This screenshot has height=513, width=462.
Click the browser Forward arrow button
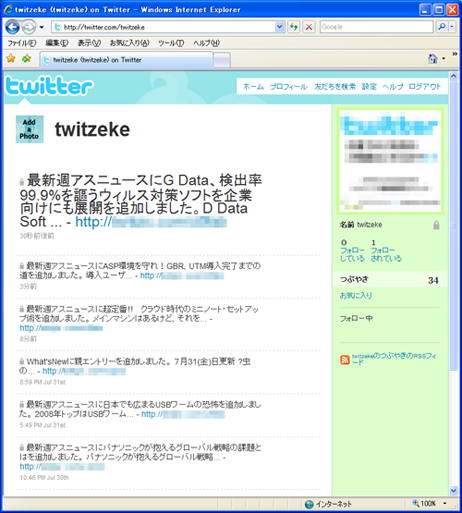tap(28, 27)
